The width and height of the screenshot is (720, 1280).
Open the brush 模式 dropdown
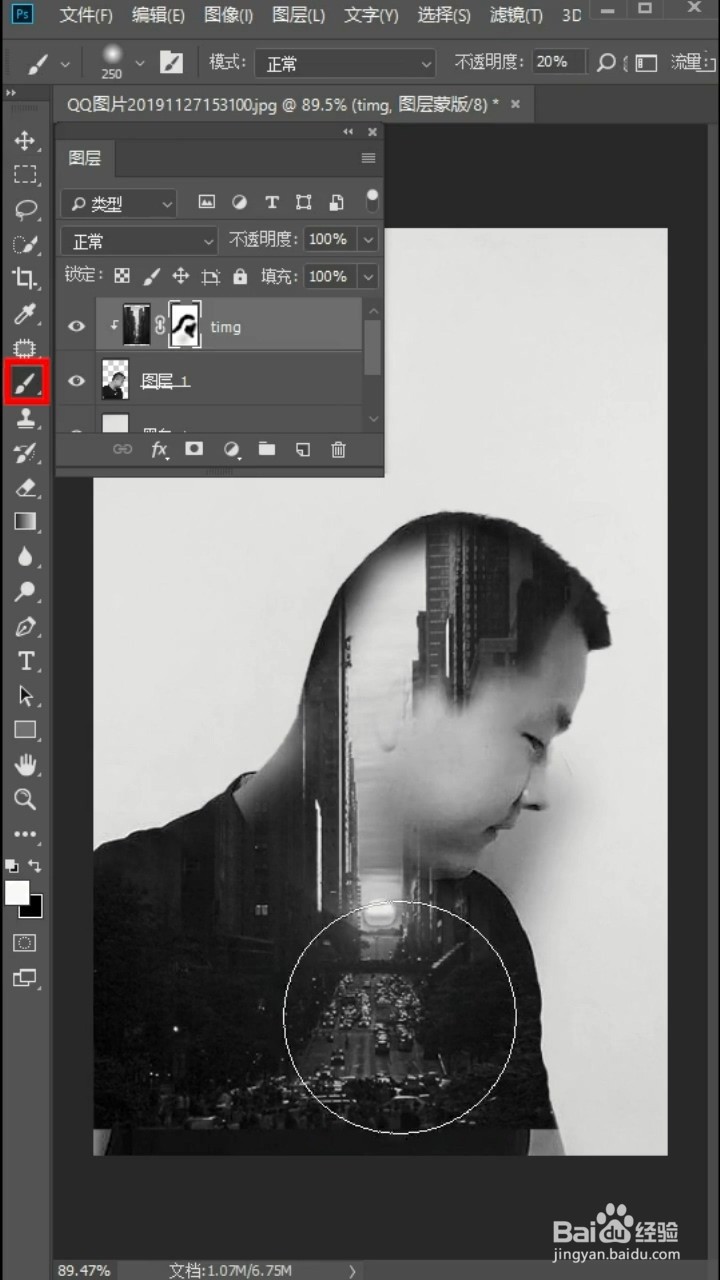coord(345,63)
